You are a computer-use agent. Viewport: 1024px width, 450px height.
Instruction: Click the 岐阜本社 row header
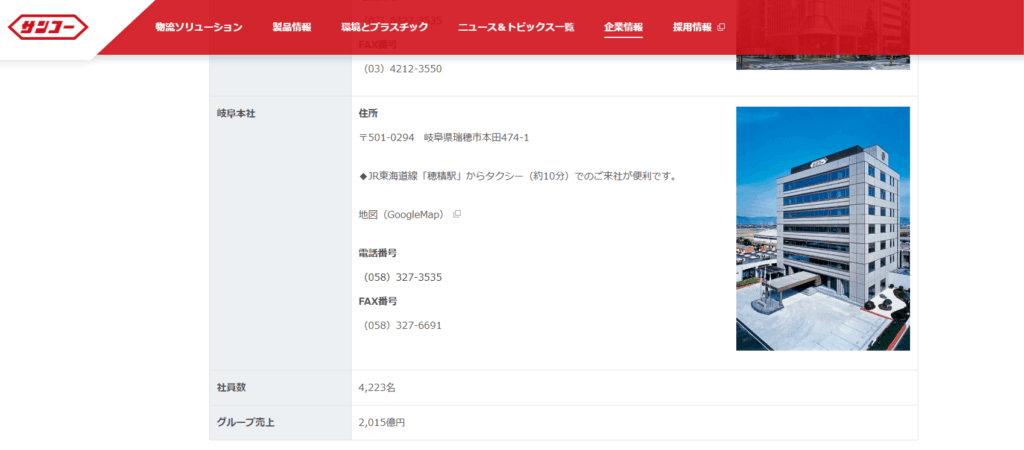click(236, 114)
